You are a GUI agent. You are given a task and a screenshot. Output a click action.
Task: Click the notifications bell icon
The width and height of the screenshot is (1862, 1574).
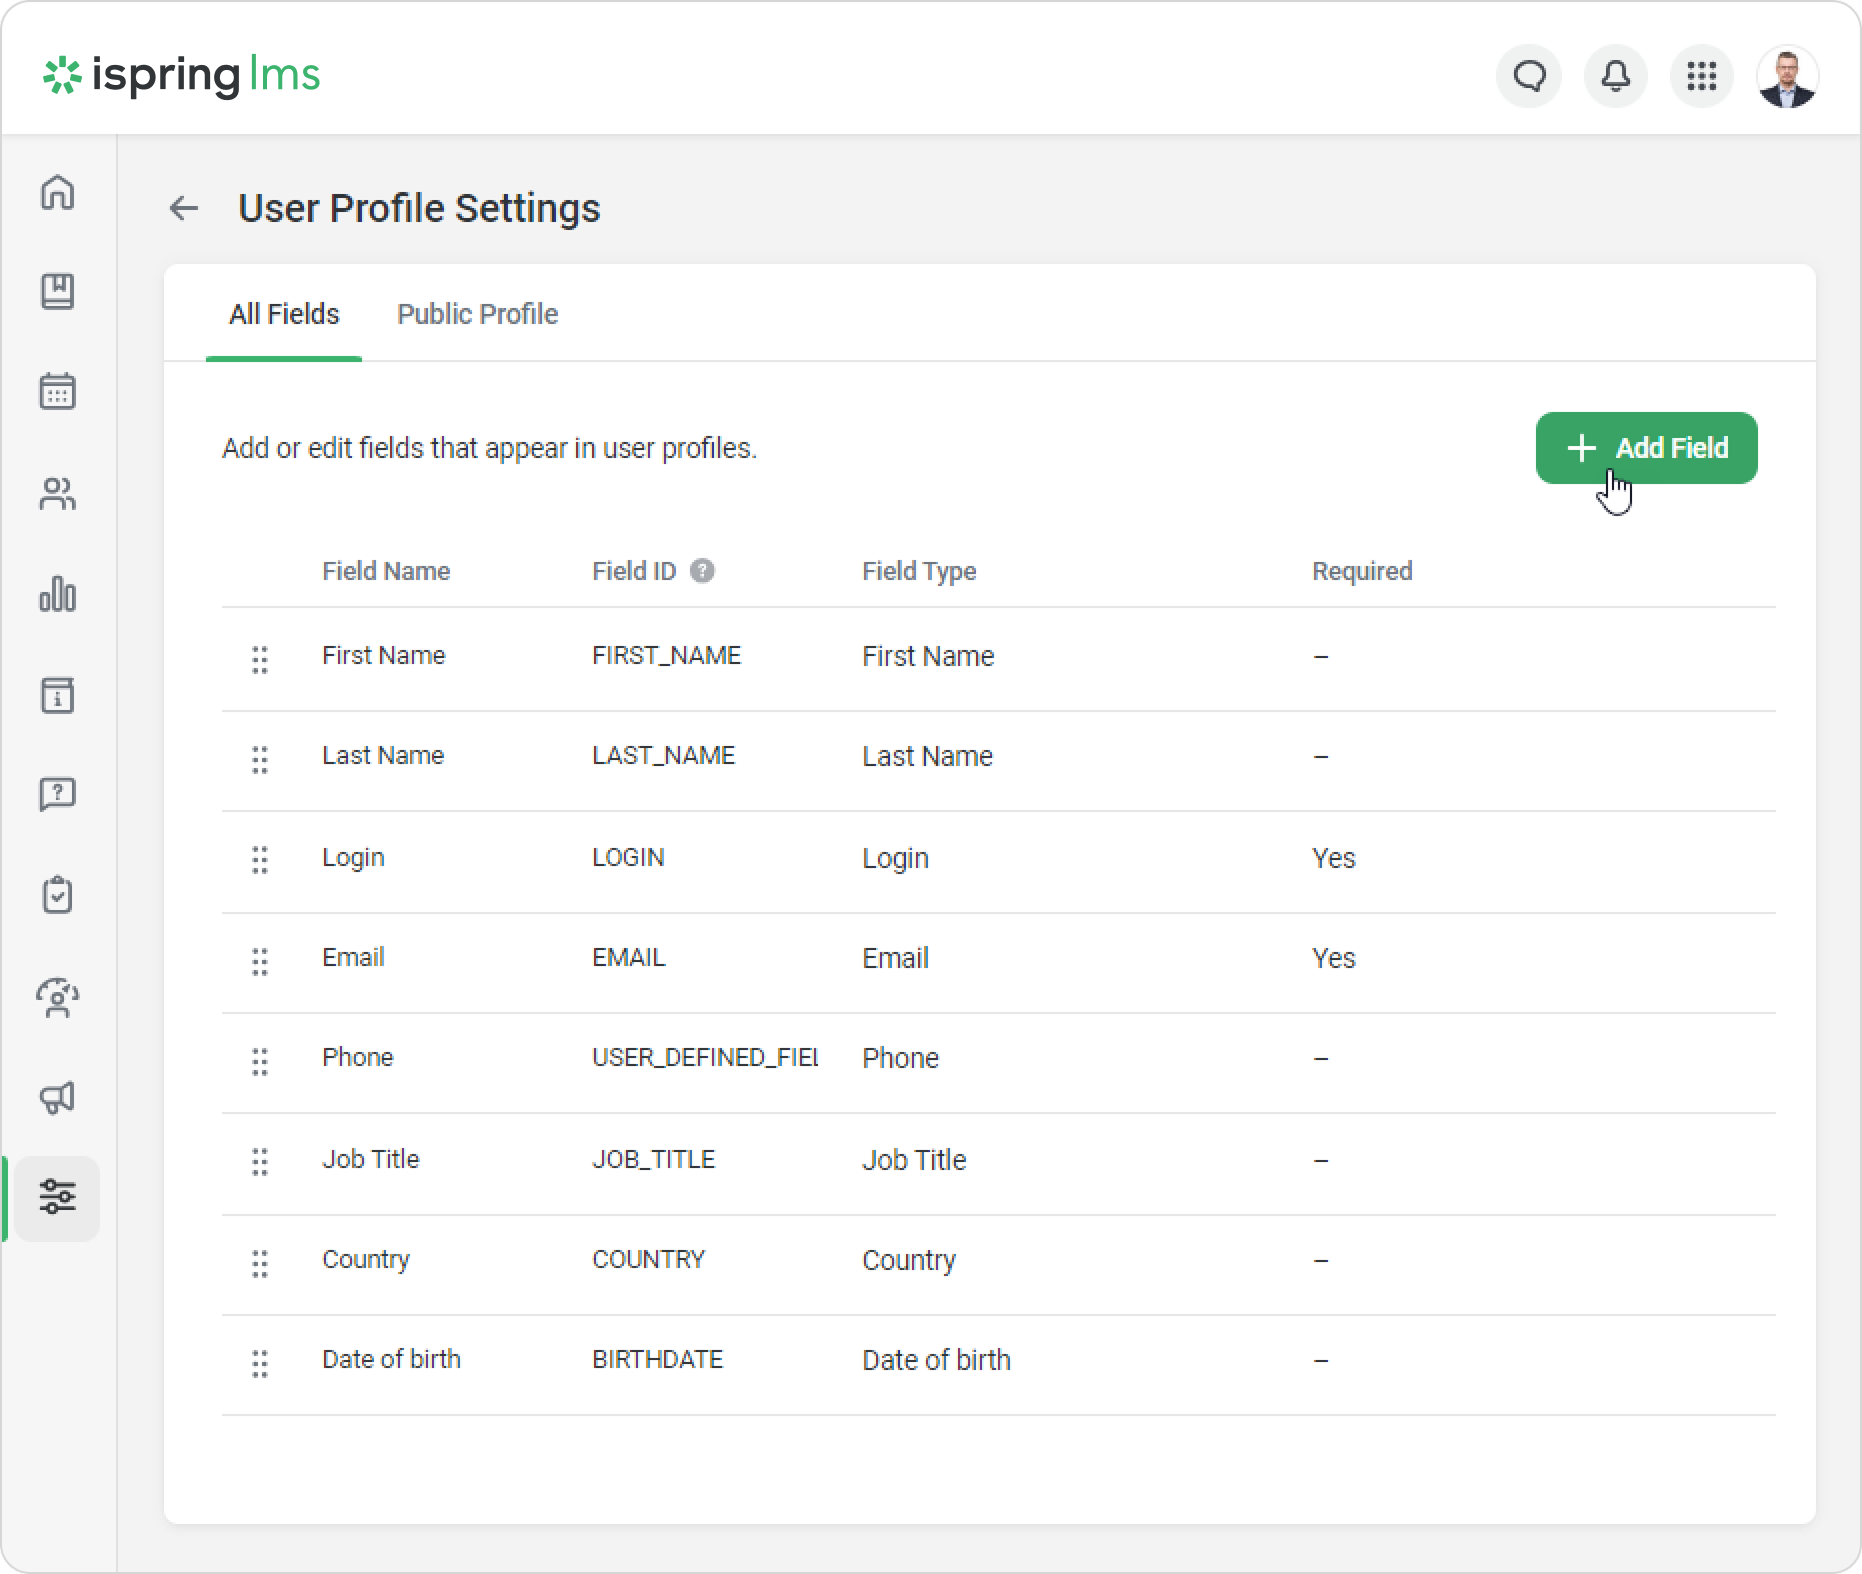coord(1615,76)
